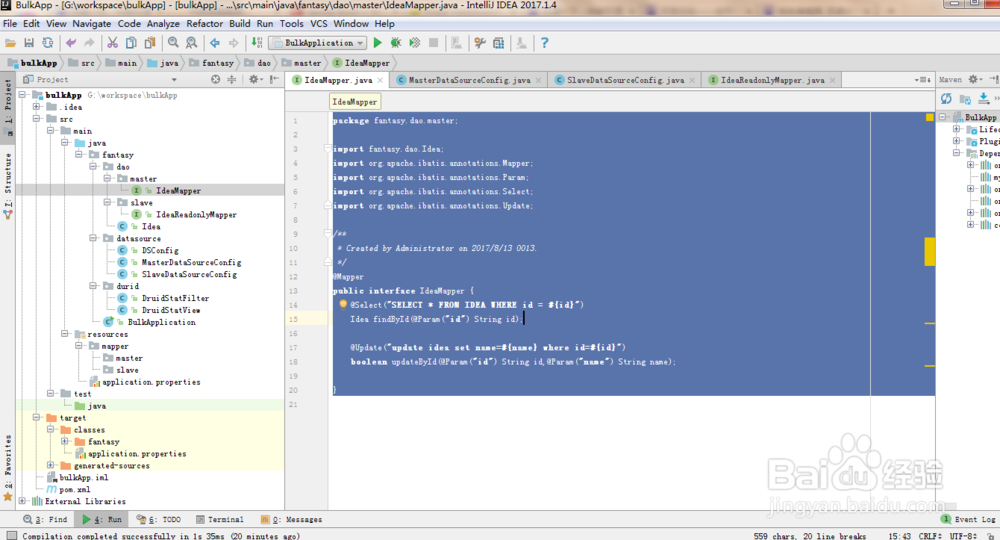Expand the .idea folder node
Image resolution: width=1000 pixels, height=540 pixels.
pyautogui.click(x=36, y=106)
